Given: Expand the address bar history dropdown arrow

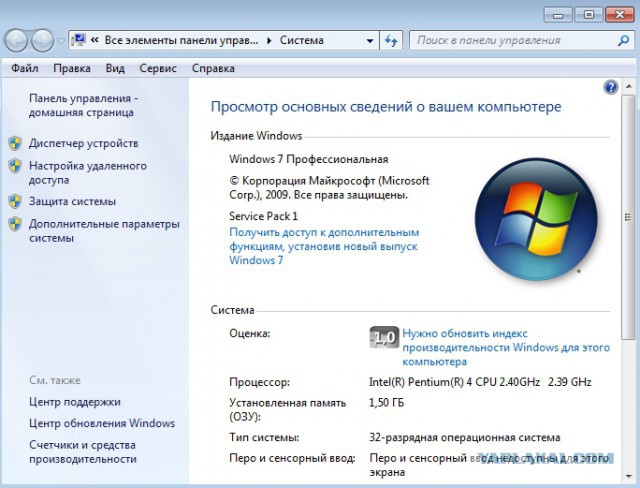Looking at the screenshot, I should click(370, 40).
